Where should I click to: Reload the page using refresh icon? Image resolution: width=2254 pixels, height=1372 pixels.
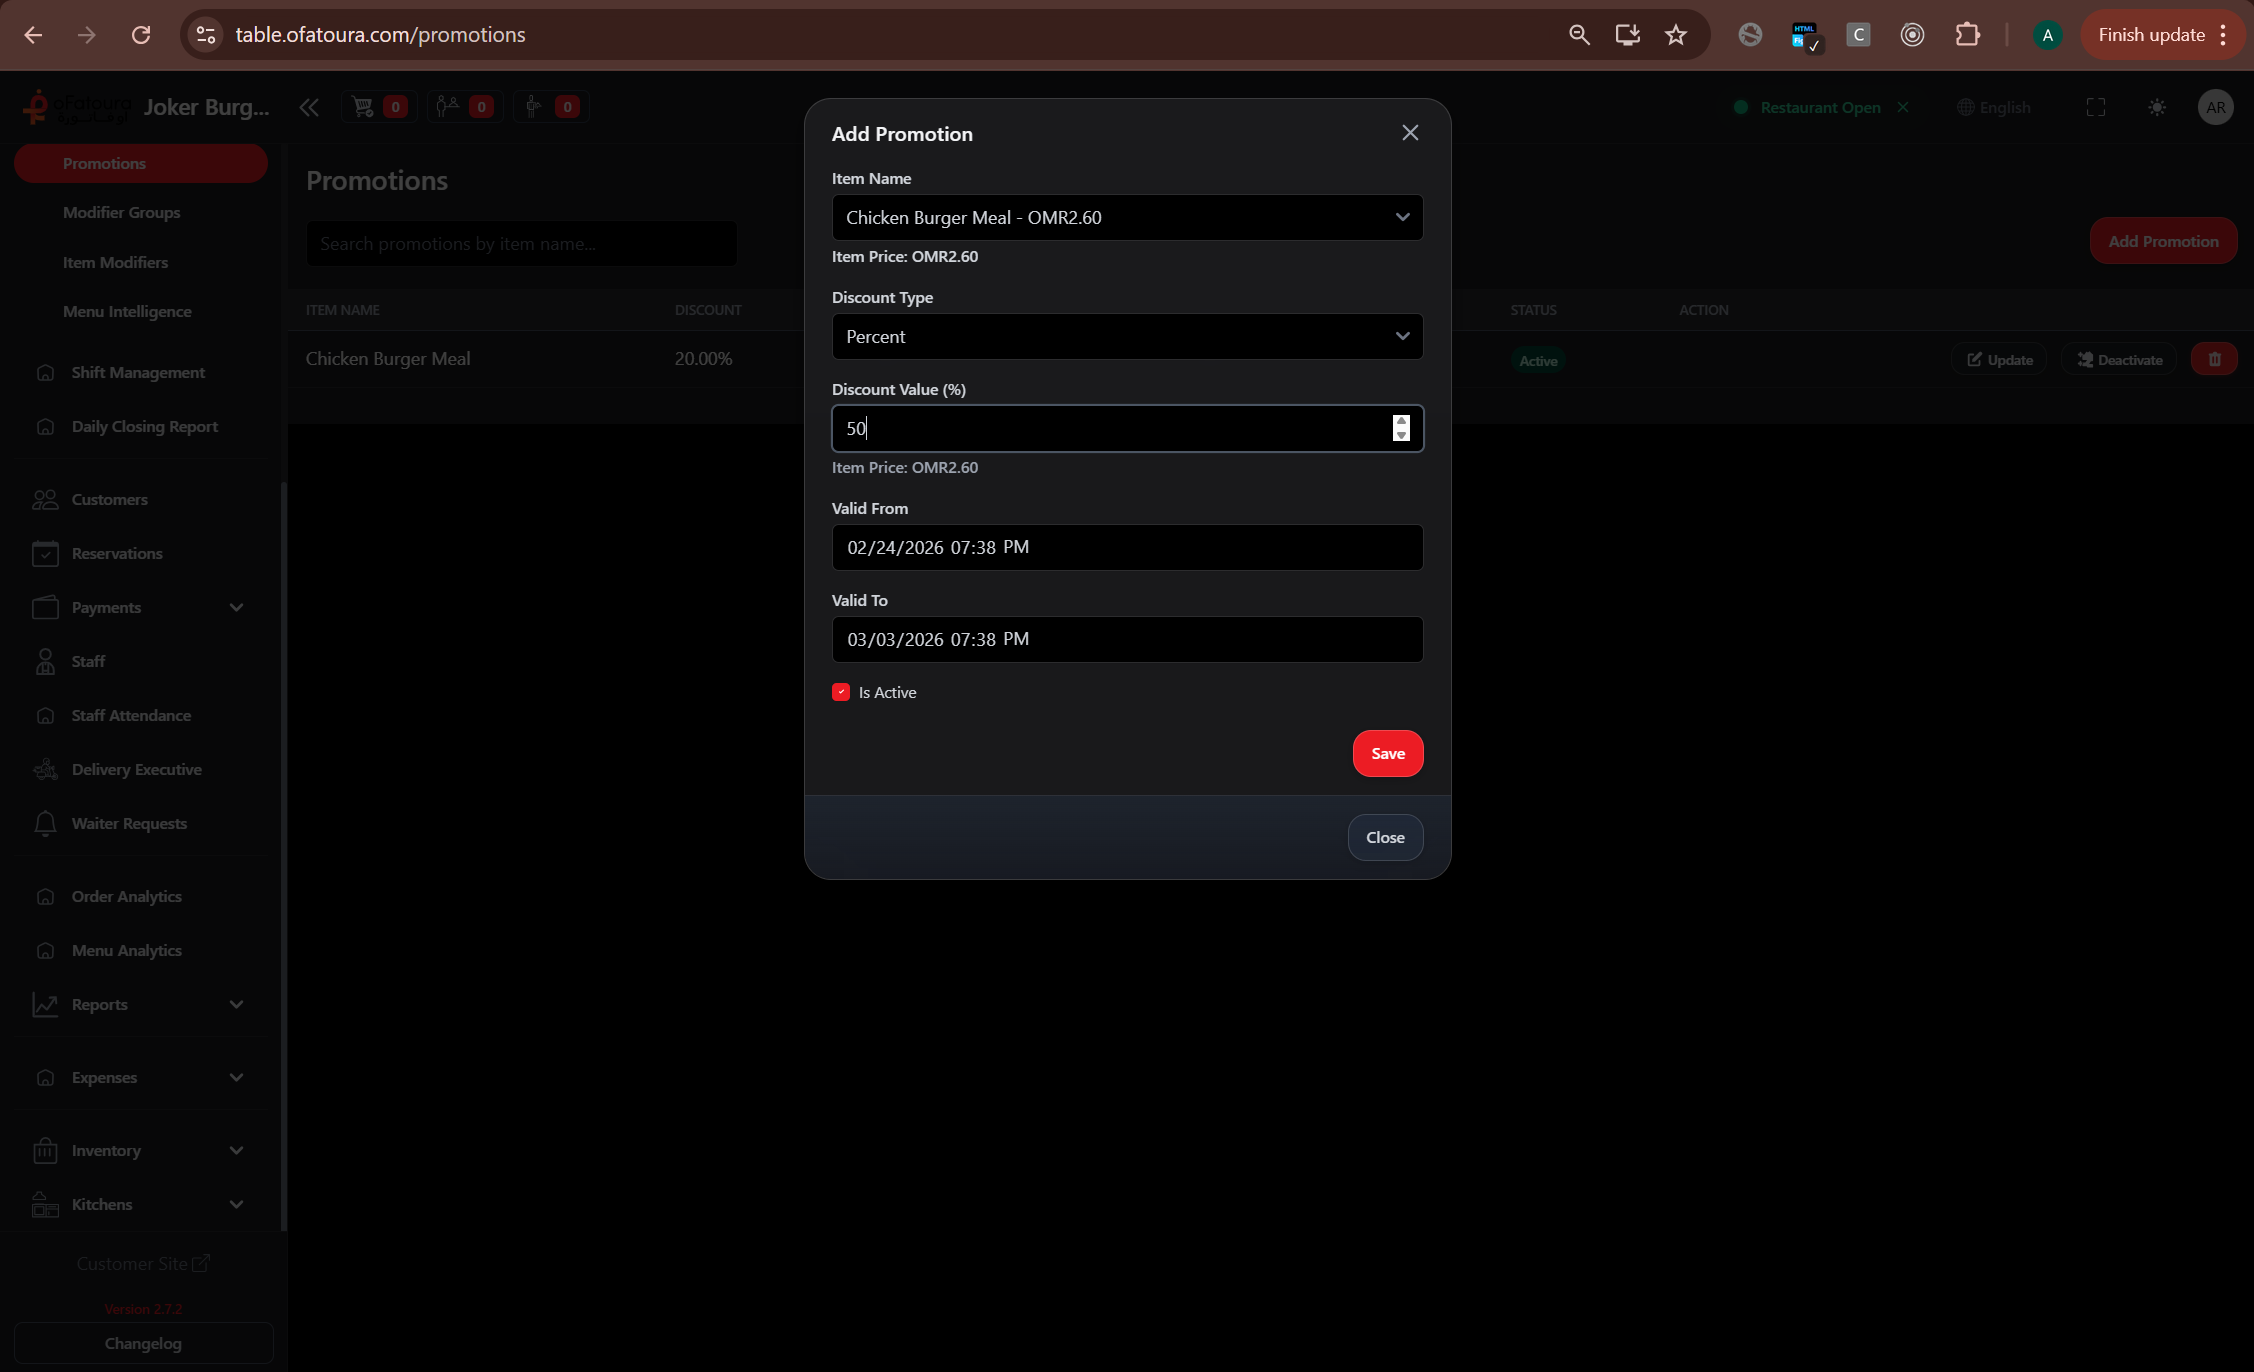pyautogui.click(x=141, y=35)
